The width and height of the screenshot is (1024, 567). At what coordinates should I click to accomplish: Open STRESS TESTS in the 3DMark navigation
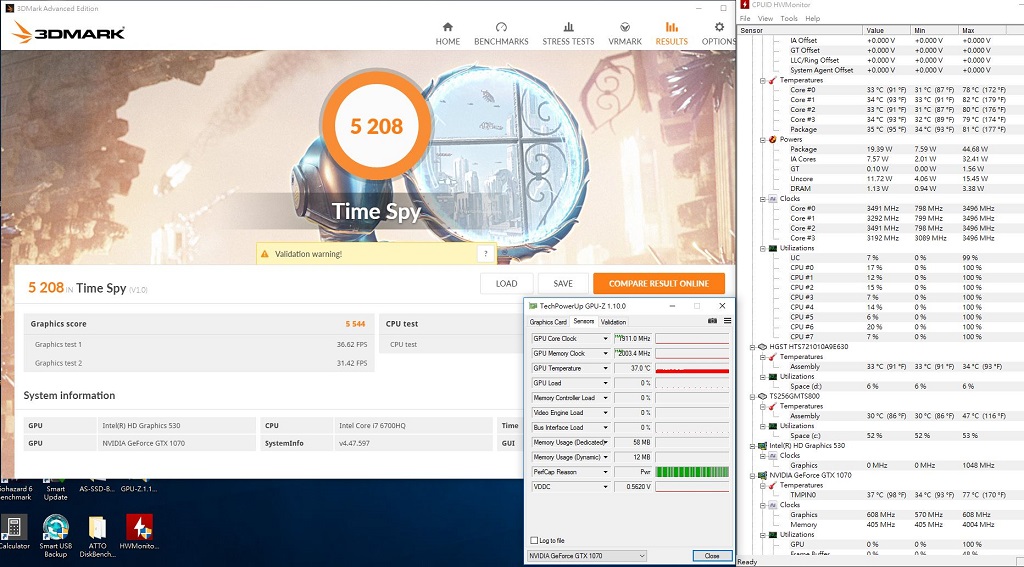[x=568, y=34]
